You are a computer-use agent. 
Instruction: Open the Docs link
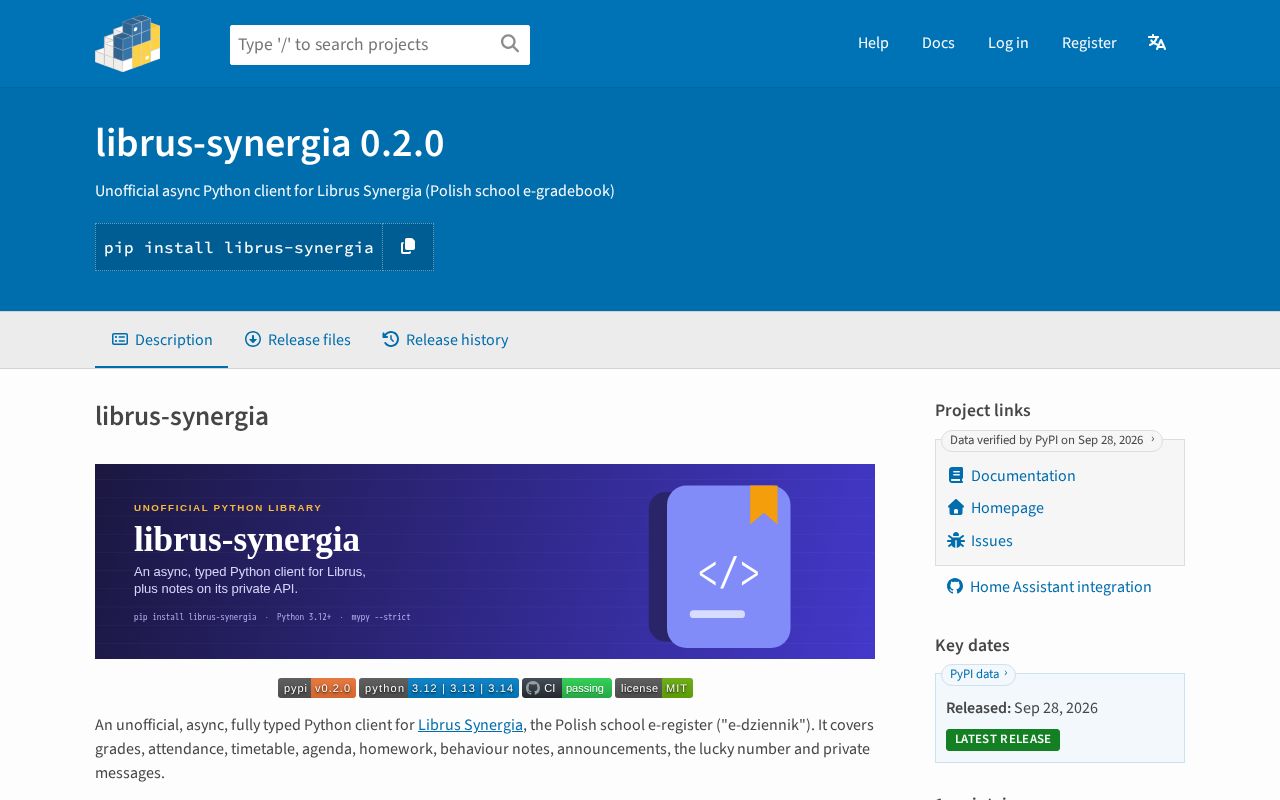[x=938, y=43]
